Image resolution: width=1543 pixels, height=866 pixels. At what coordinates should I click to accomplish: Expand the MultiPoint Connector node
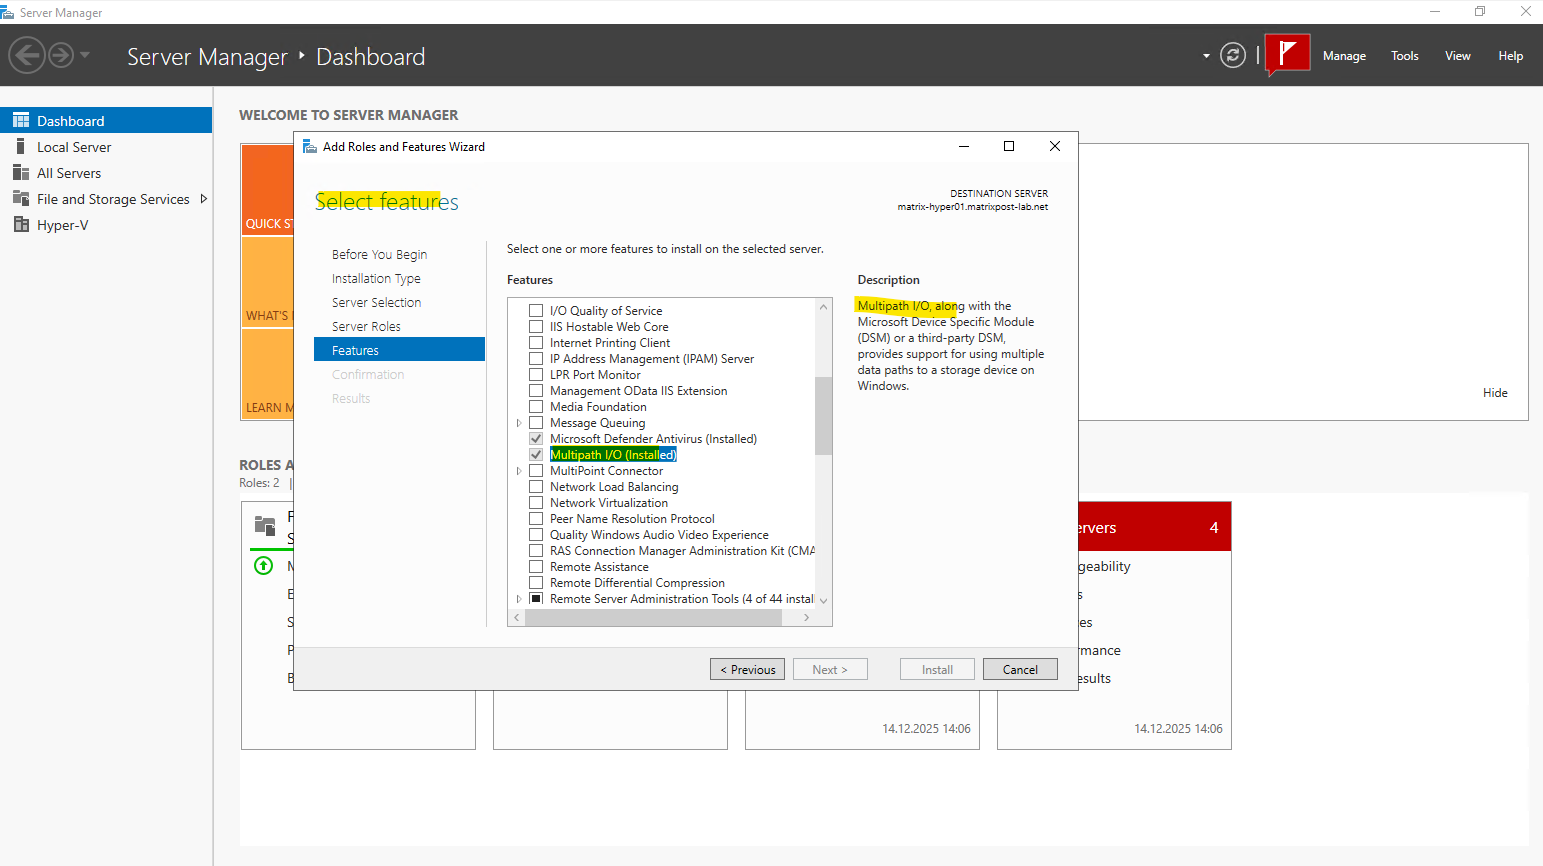pos(519,471)
